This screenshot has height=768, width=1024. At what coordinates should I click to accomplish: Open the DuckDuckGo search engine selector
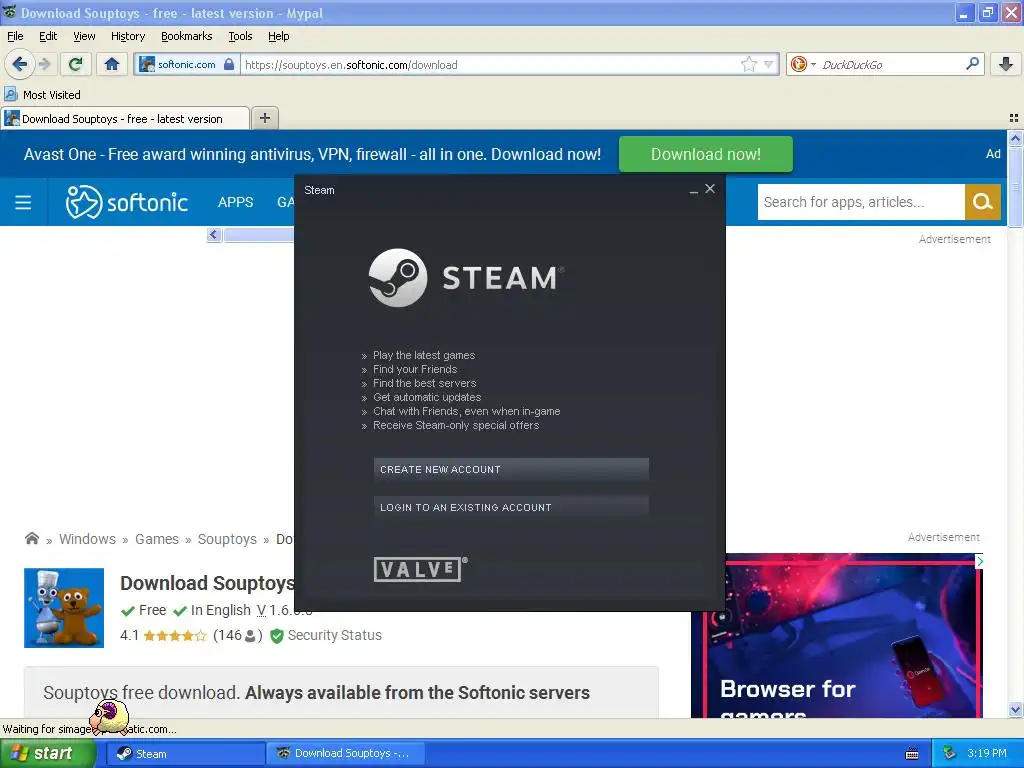pyautogui.click(x=803, y=64)
